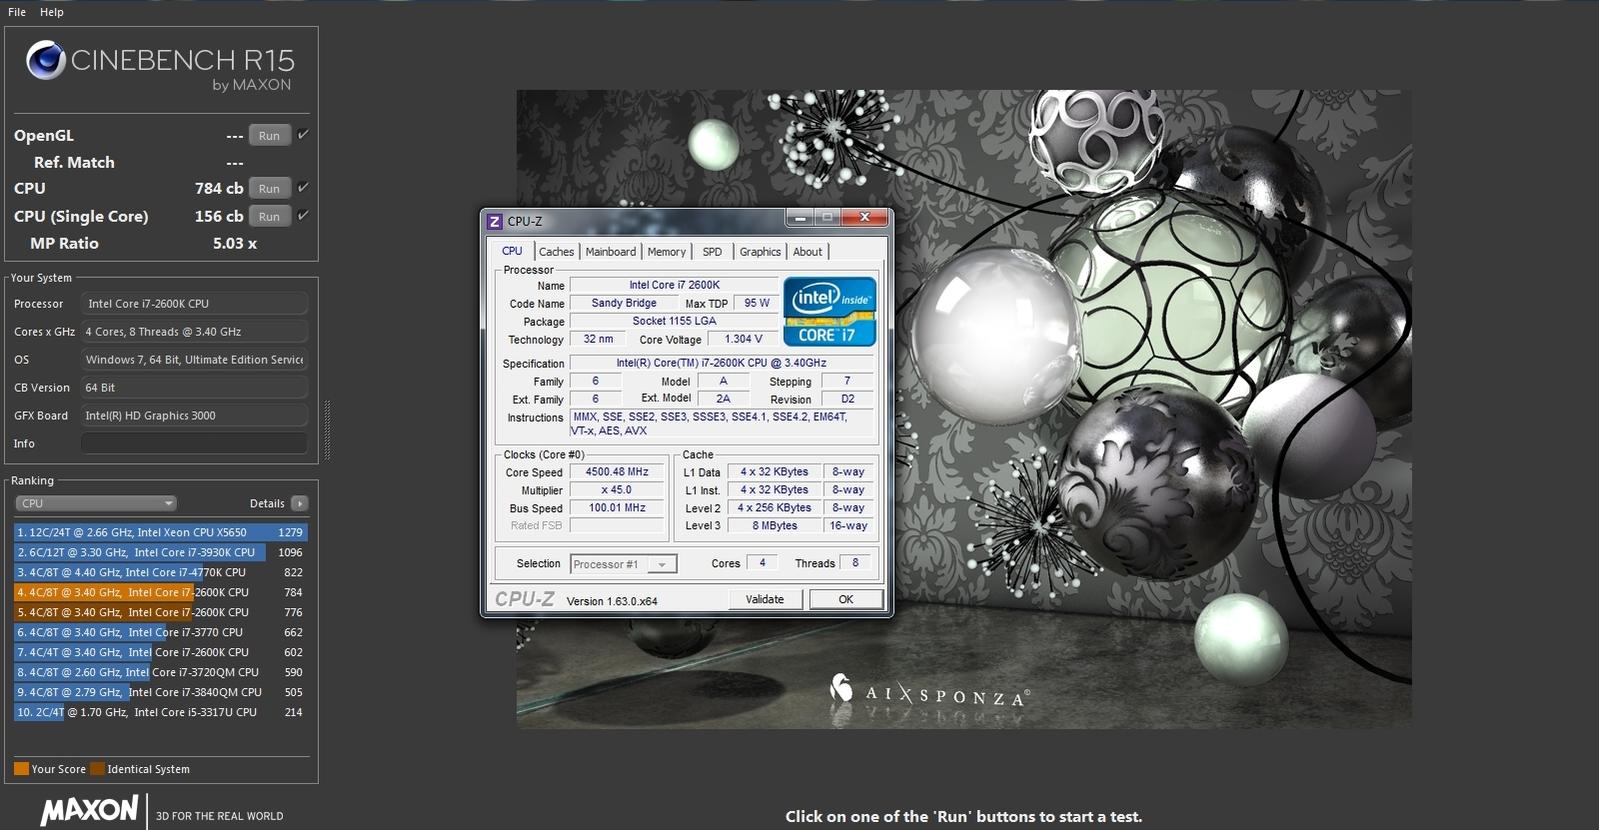Click the OS Windows 7 field
The width and height of the screenshot is (1599, 830).
pyautogui.click(x=194, y=359)
